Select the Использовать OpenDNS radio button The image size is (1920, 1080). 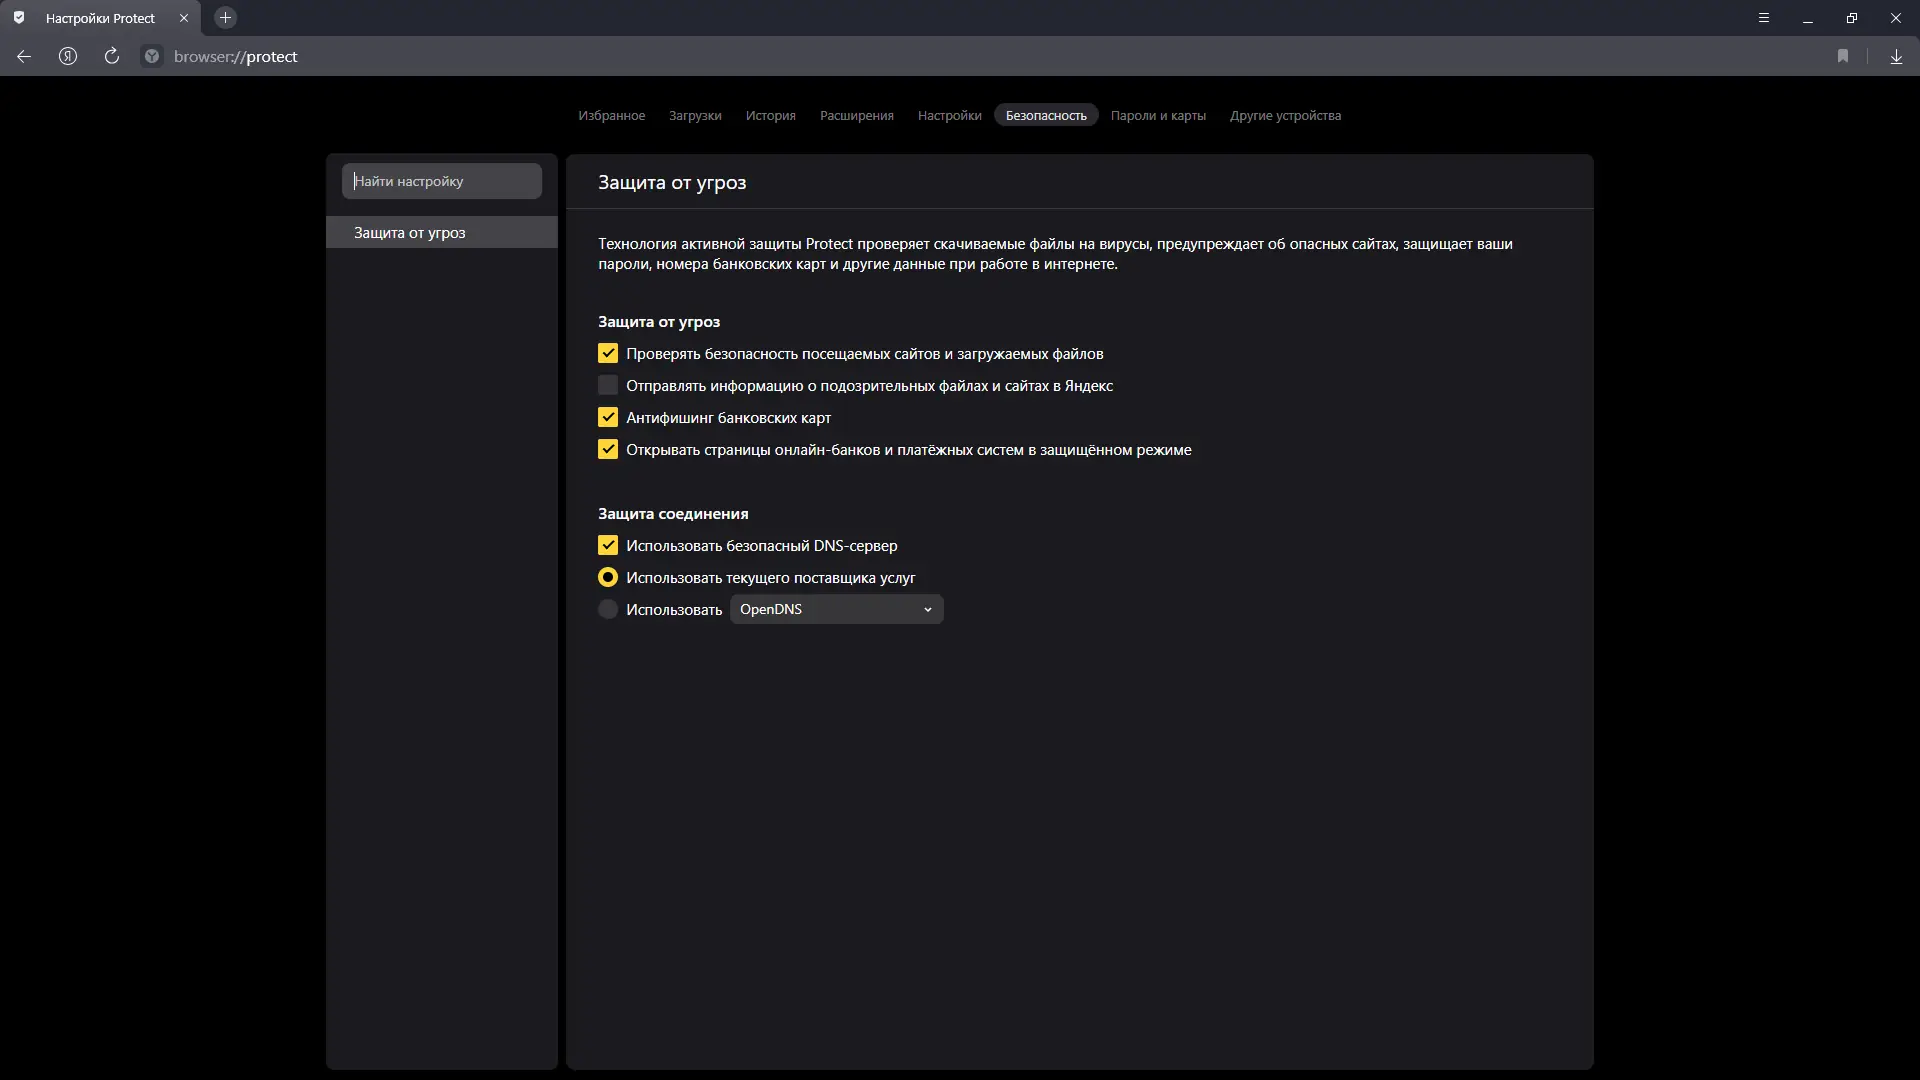pyautogui.click(x=608, y=609)
